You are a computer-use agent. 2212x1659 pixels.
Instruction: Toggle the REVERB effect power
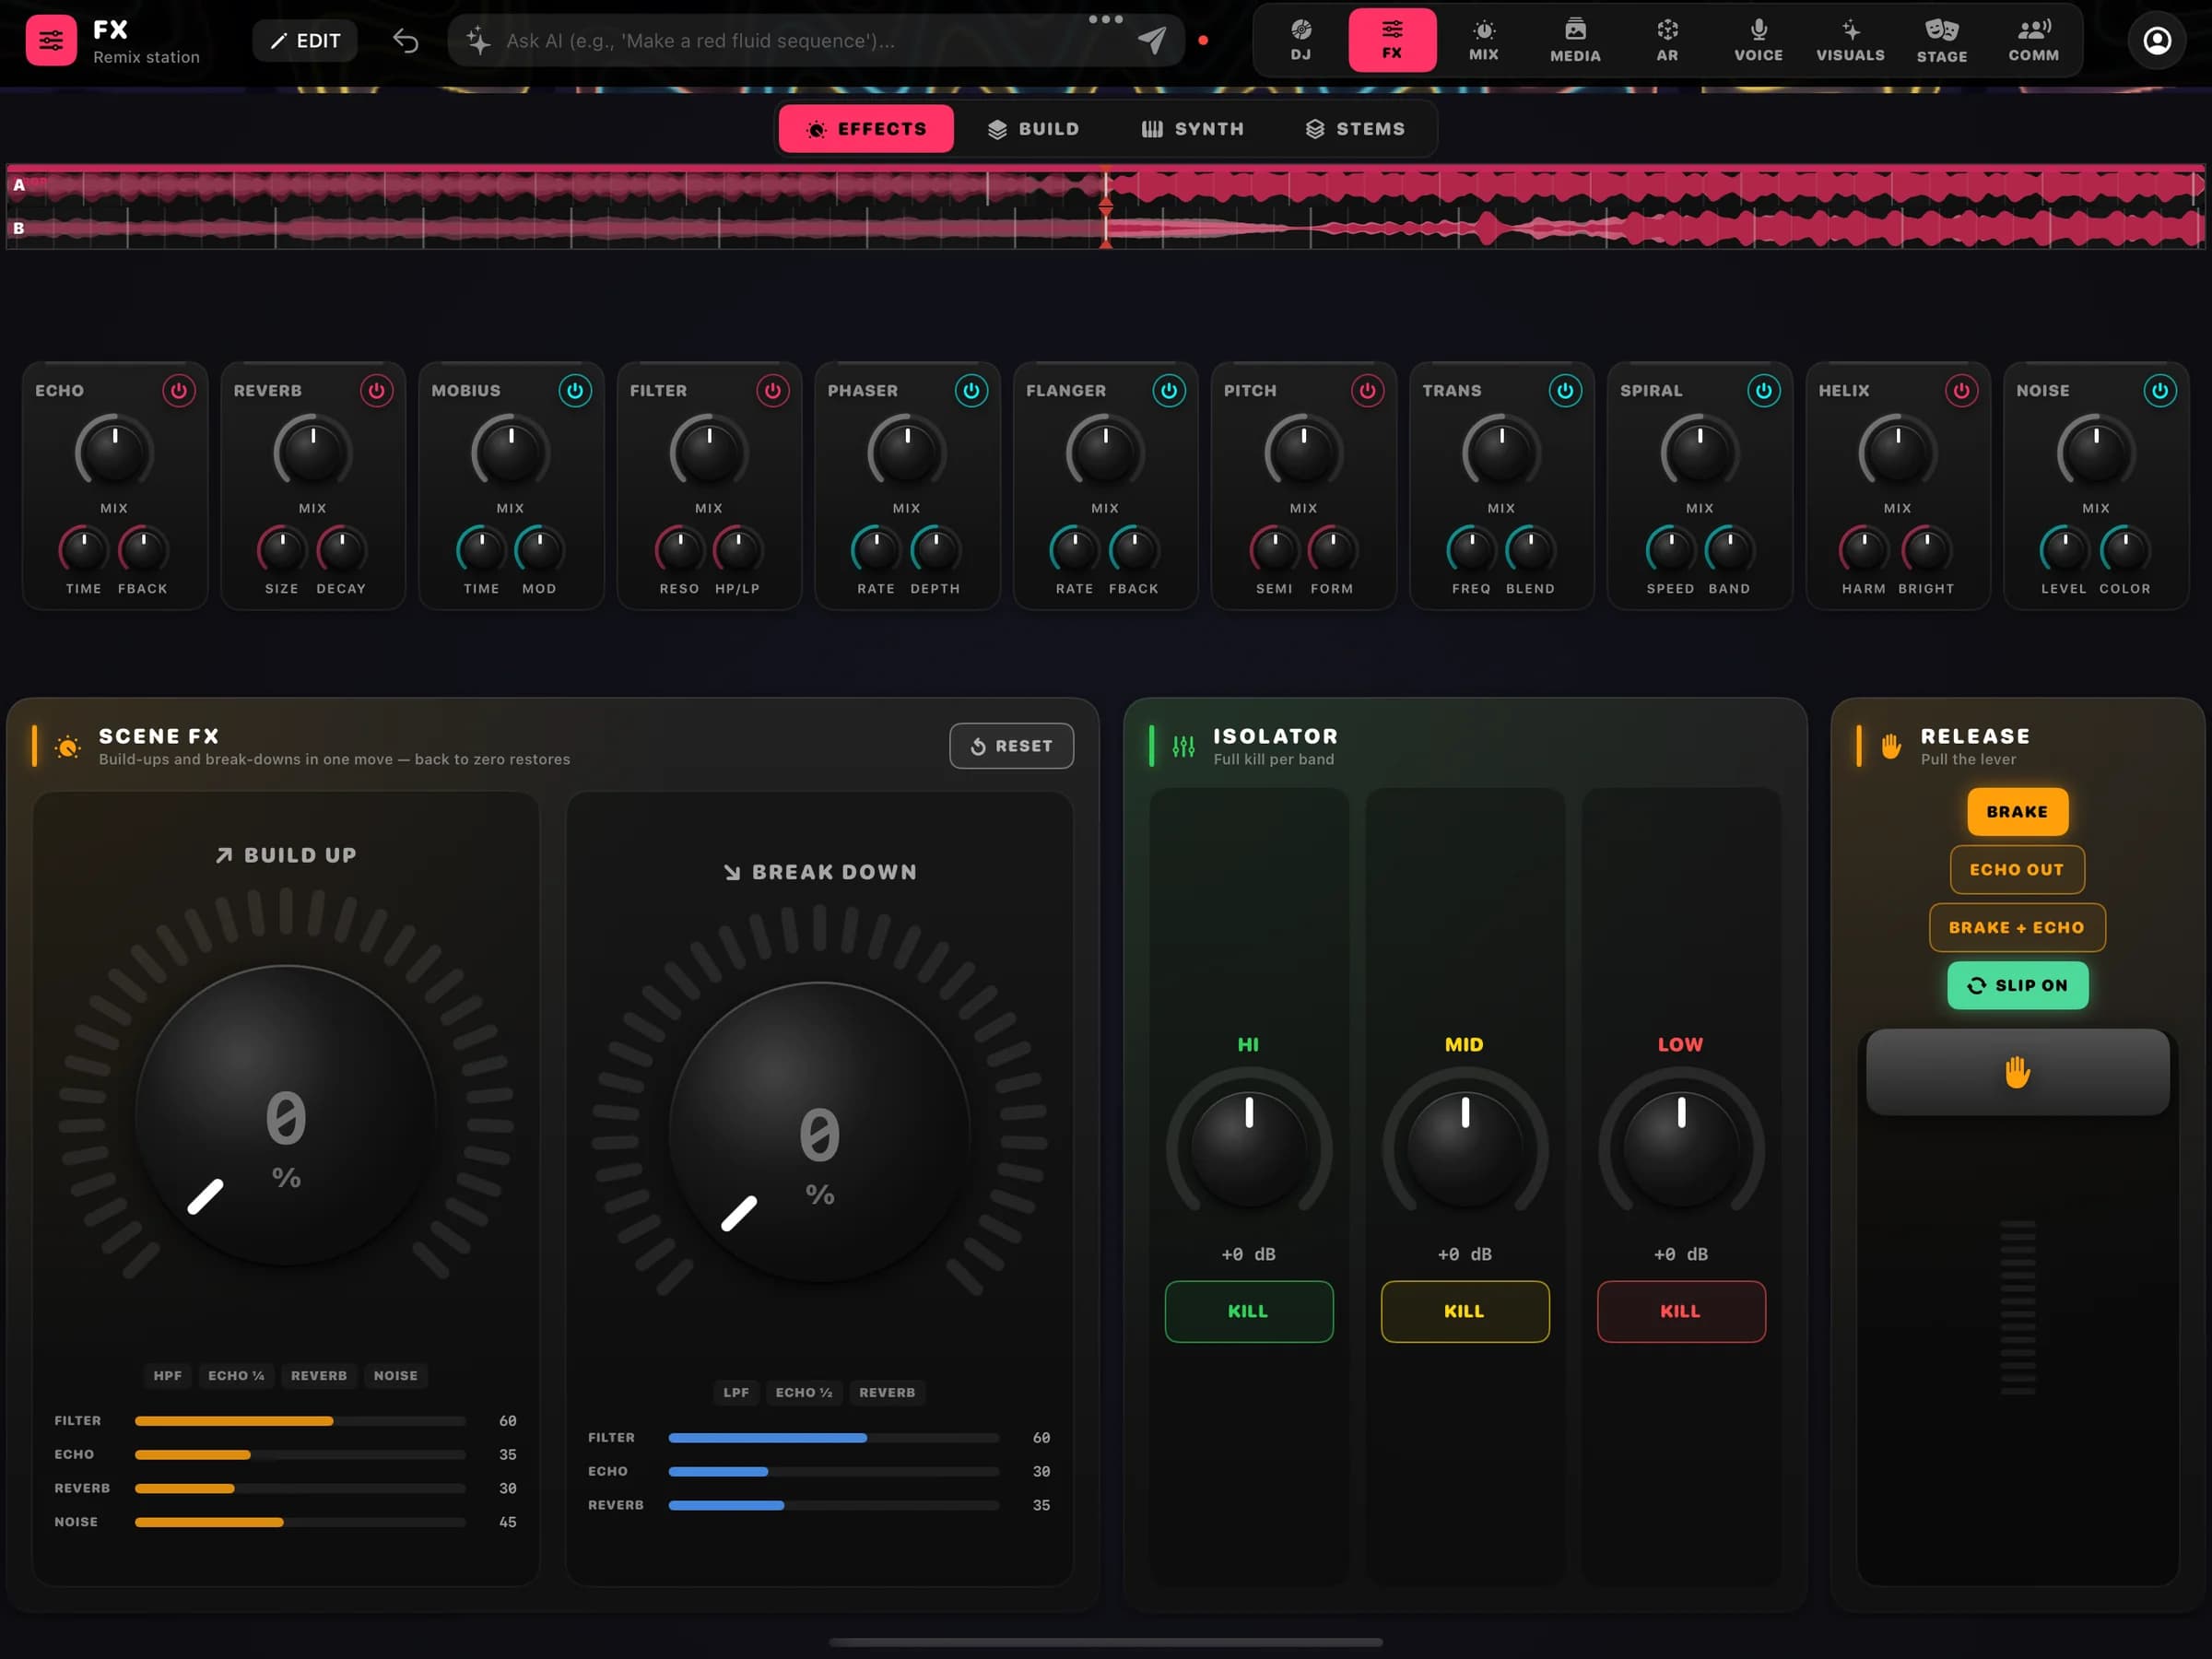click(377, 390)
